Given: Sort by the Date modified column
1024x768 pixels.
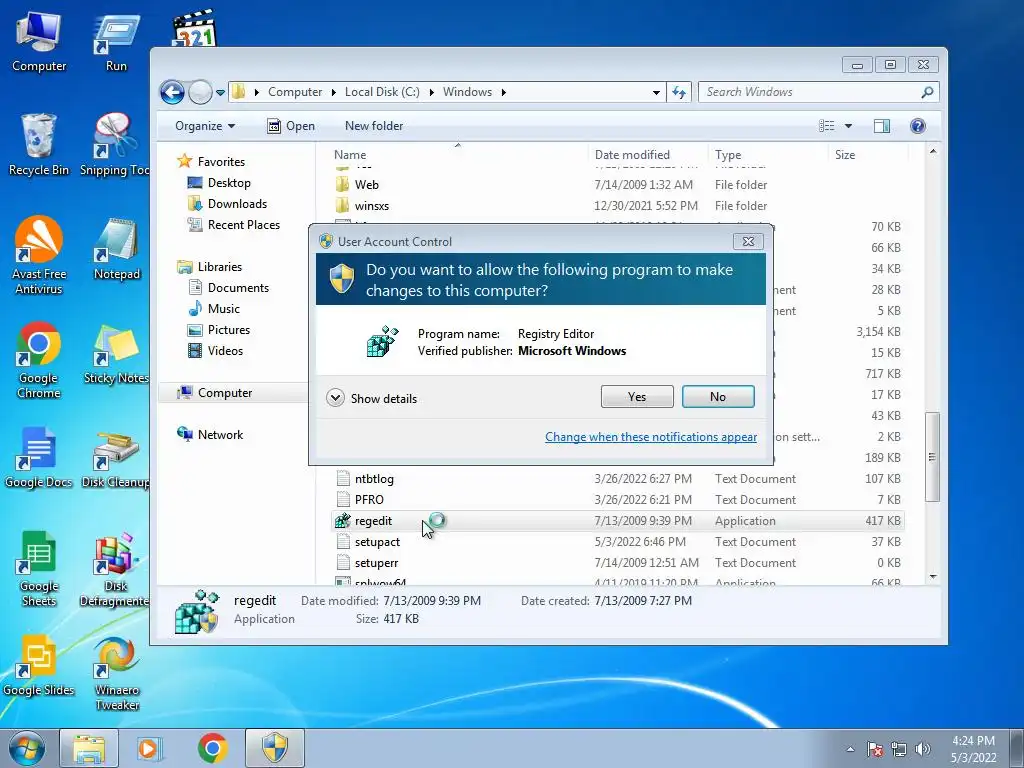Looking at the screenshot, I should (x=648, y=155).
